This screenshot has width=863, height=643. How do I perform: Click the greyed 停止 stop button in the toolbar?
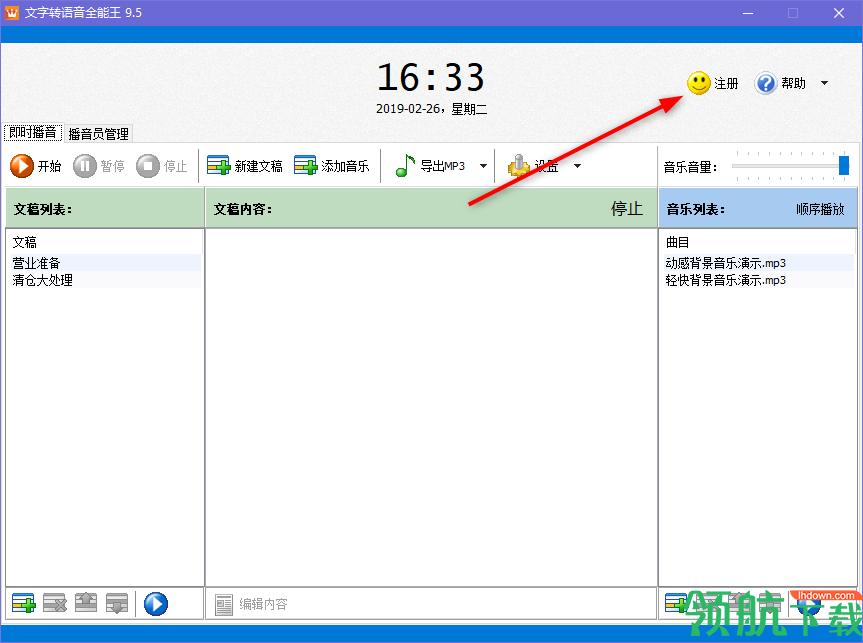[162, 166]
